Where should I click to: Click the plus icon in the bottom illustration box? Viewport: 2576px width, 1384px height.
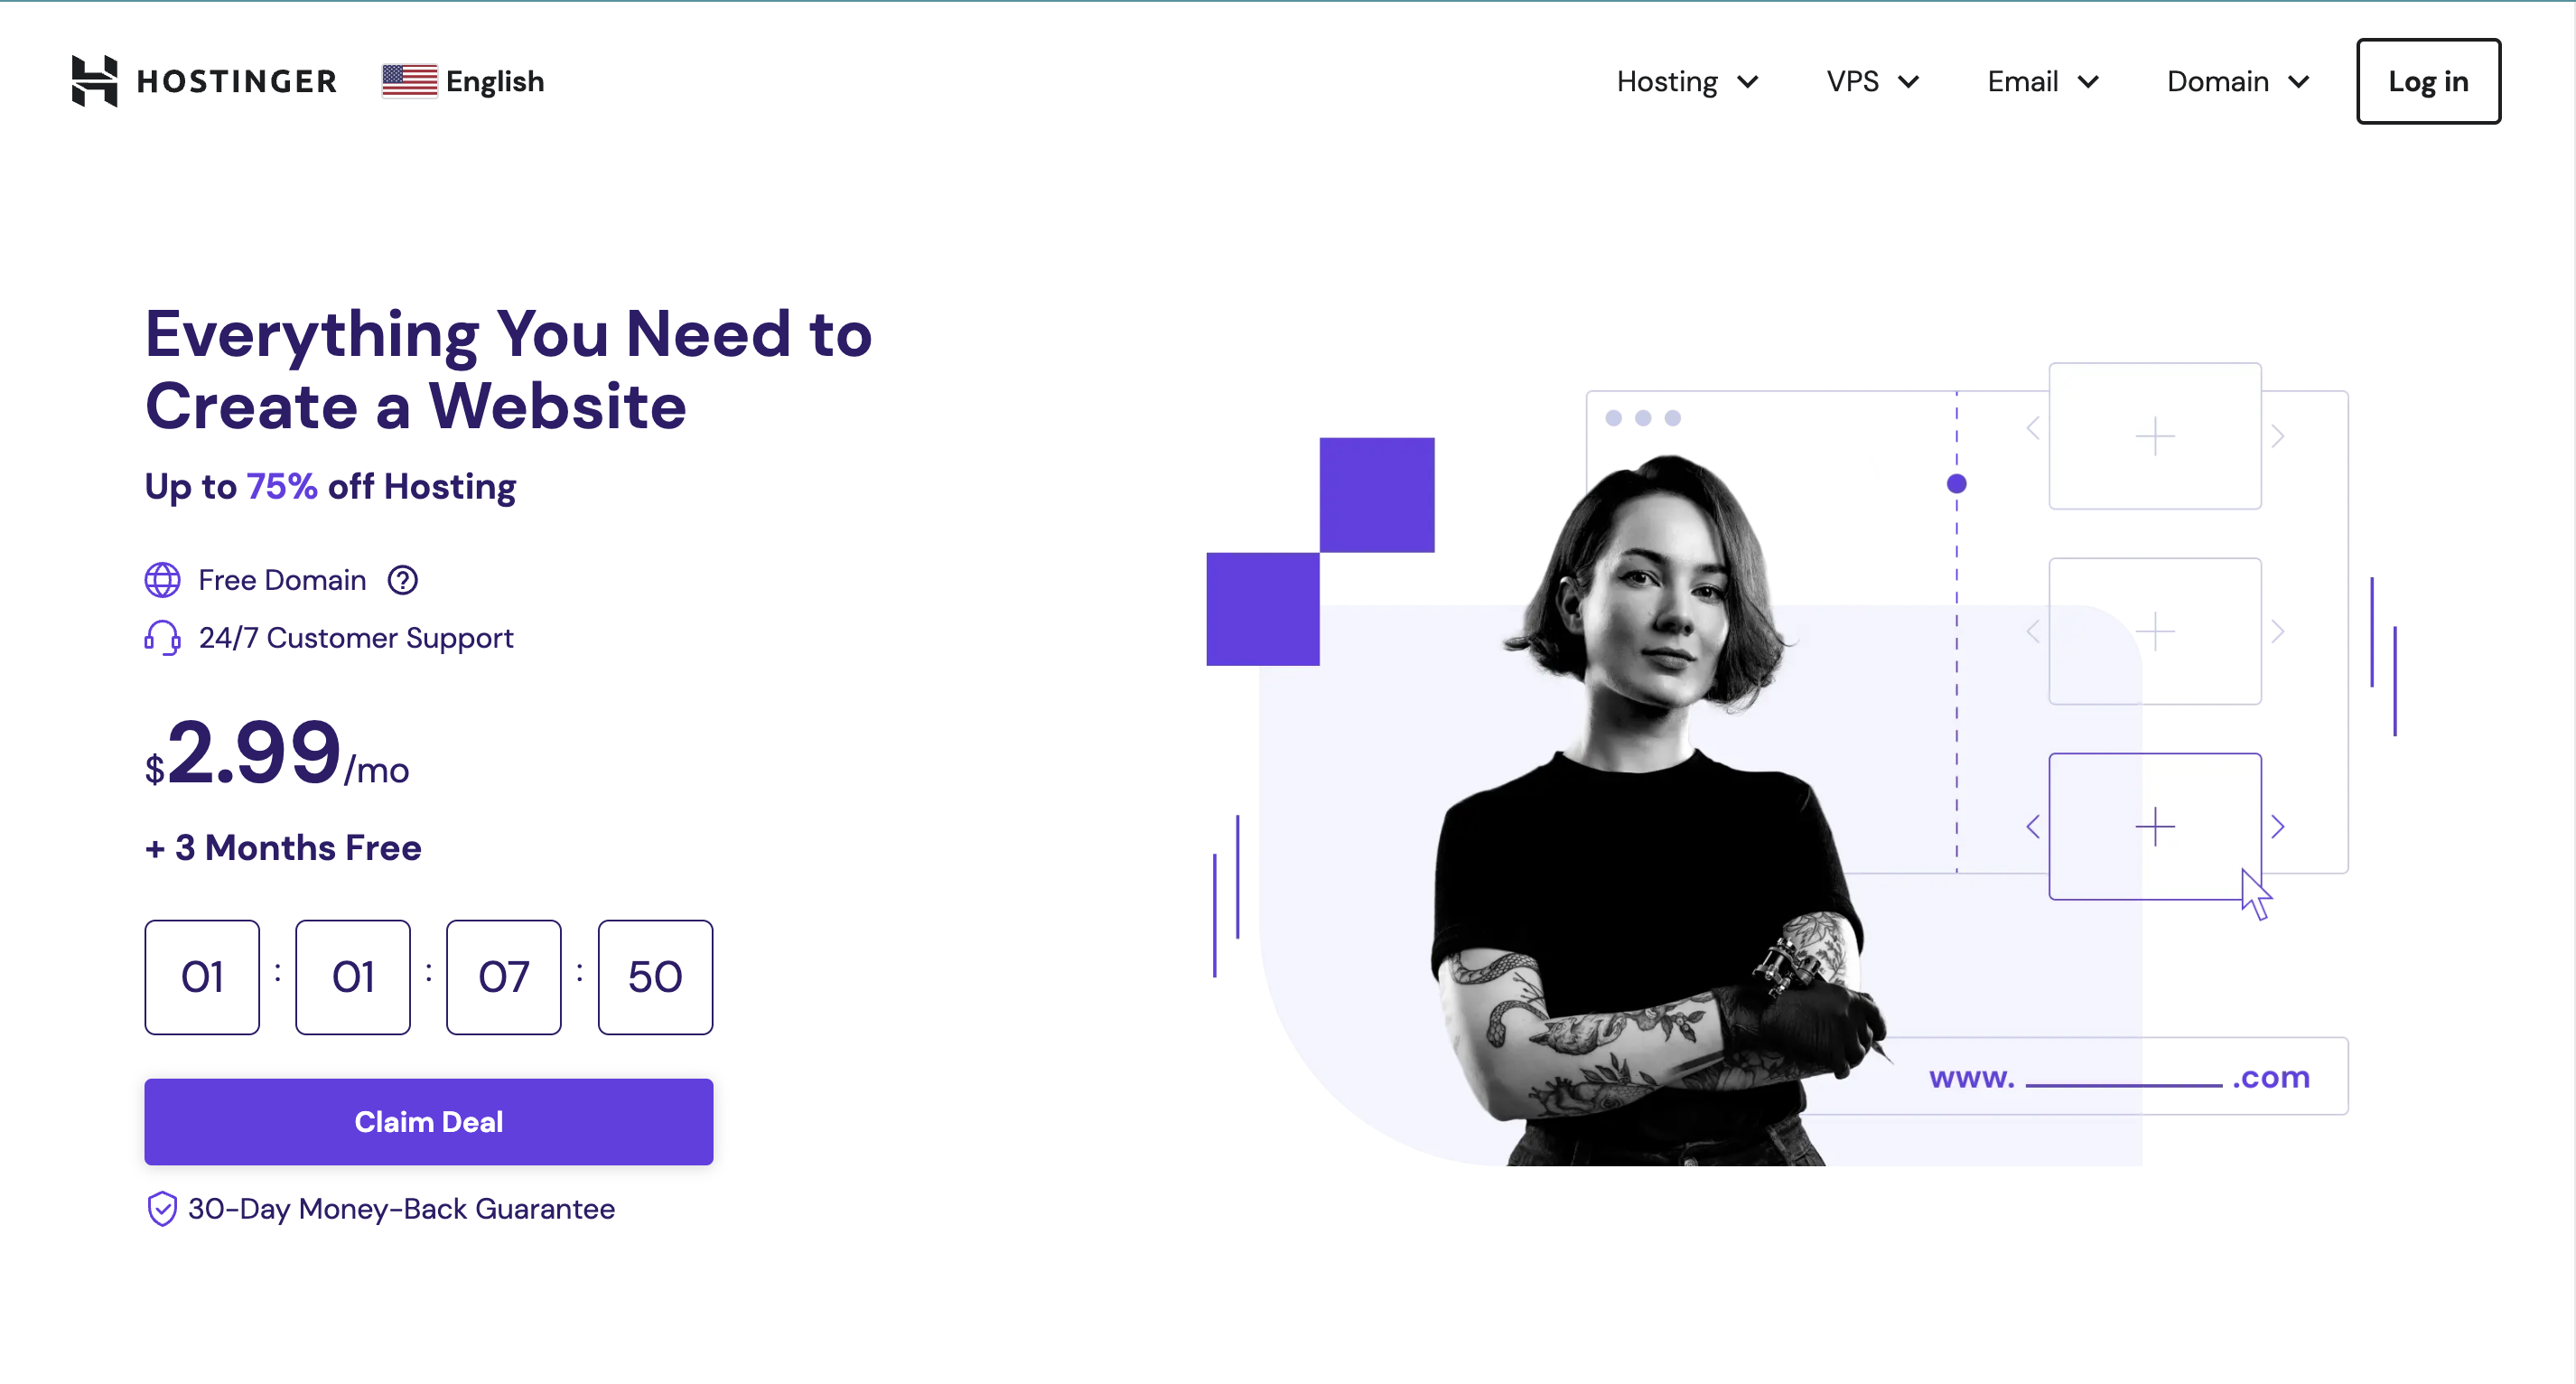click(2154, 827)
